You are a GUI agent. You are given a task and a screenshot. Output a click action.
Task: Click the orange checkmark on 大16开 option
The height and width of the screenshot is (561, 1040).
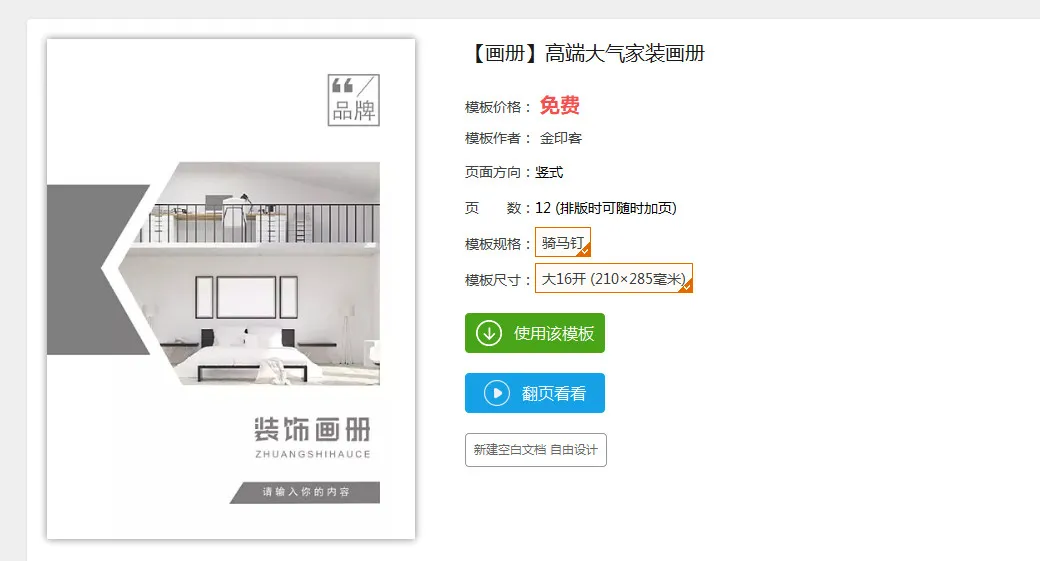687,286
